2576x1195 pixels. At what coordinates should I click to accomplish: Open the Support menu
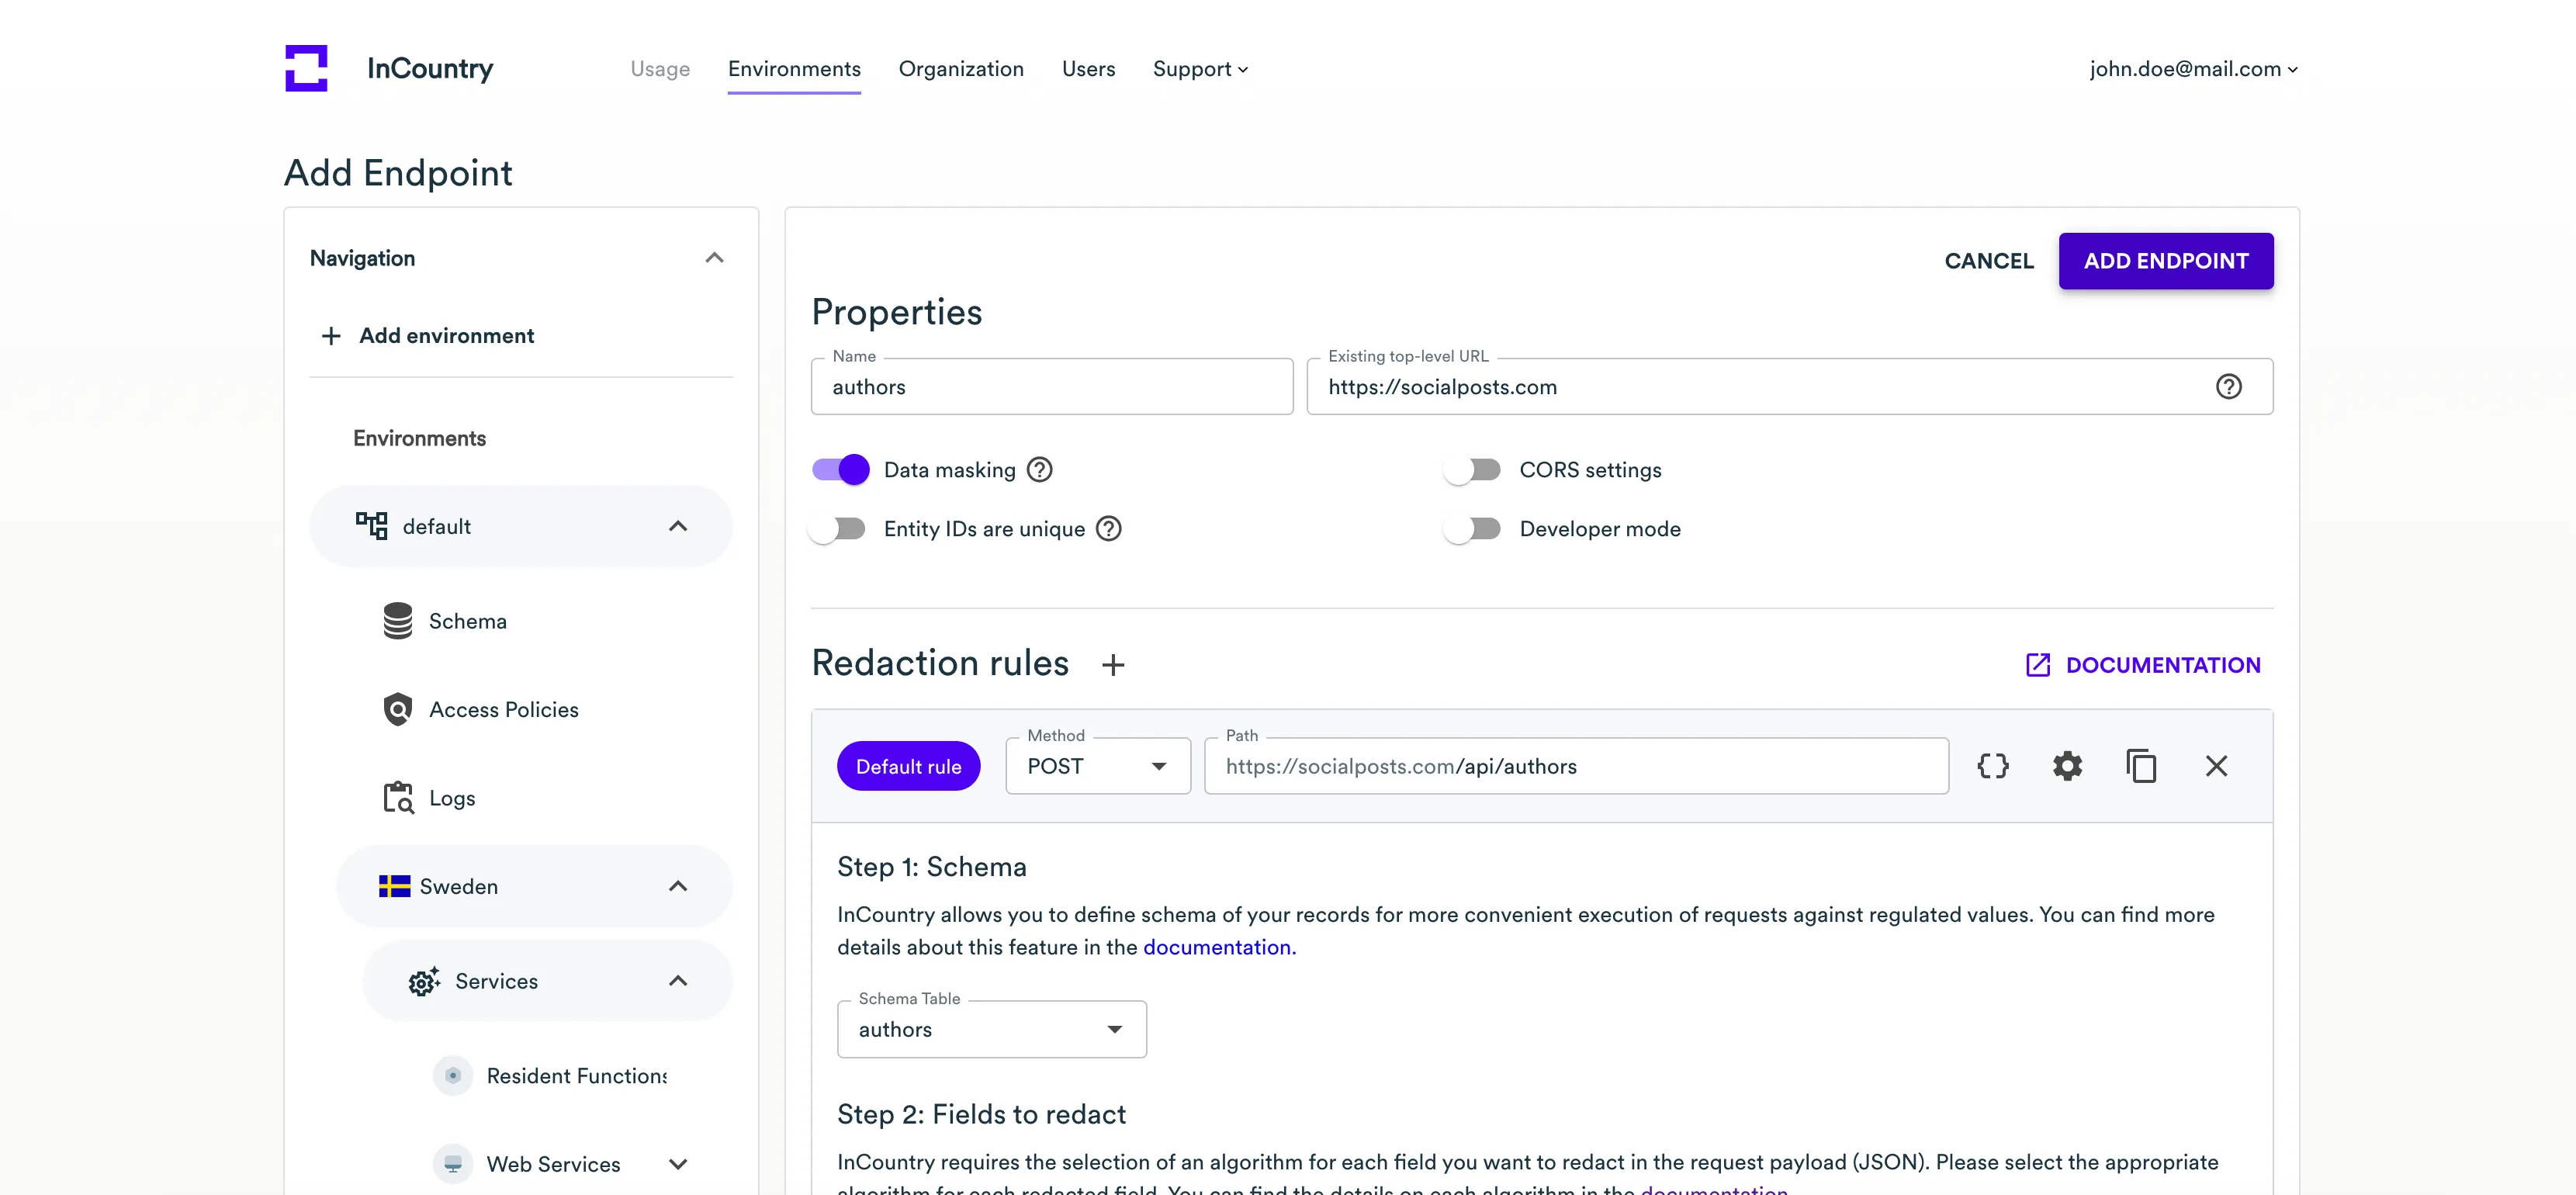click(1199, 69)
